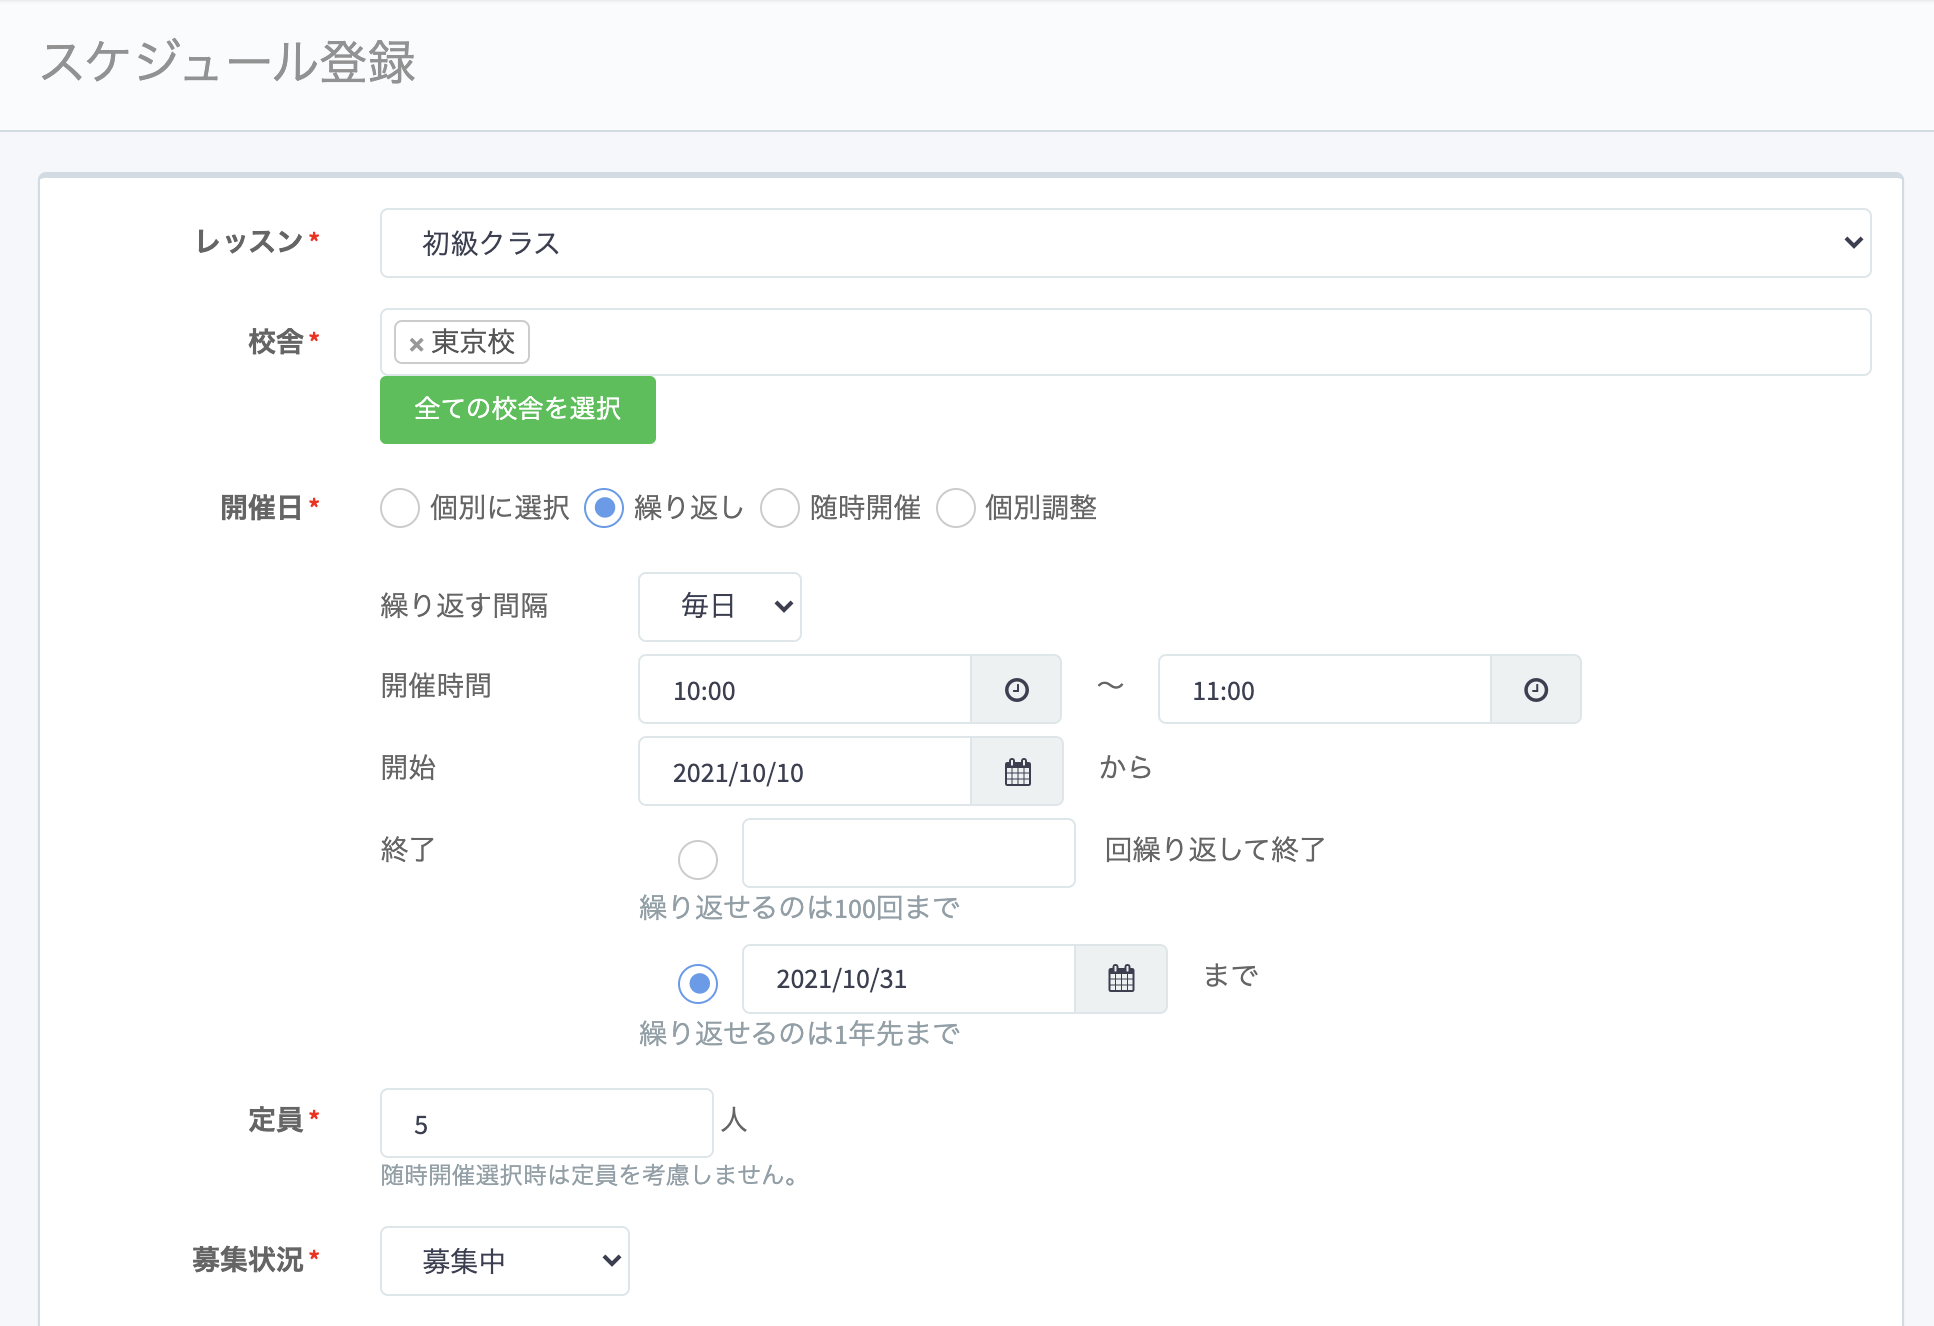Click the 繰り返す間隔 label
1934x1326 pixels.
click(464, 606)
